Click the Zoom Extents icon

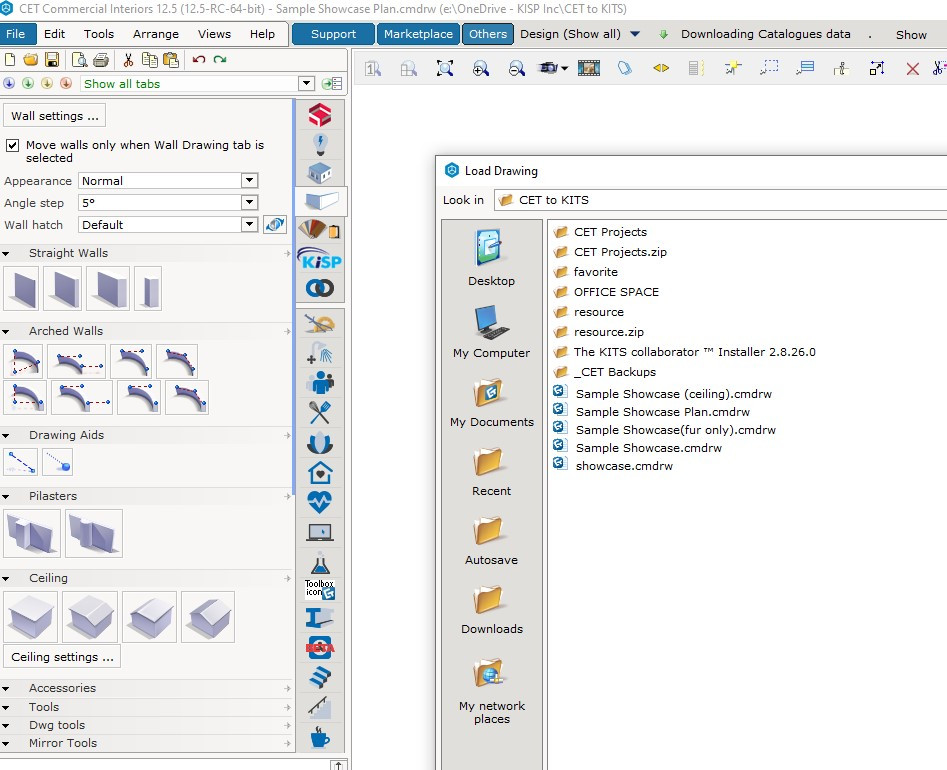[445, 68]
